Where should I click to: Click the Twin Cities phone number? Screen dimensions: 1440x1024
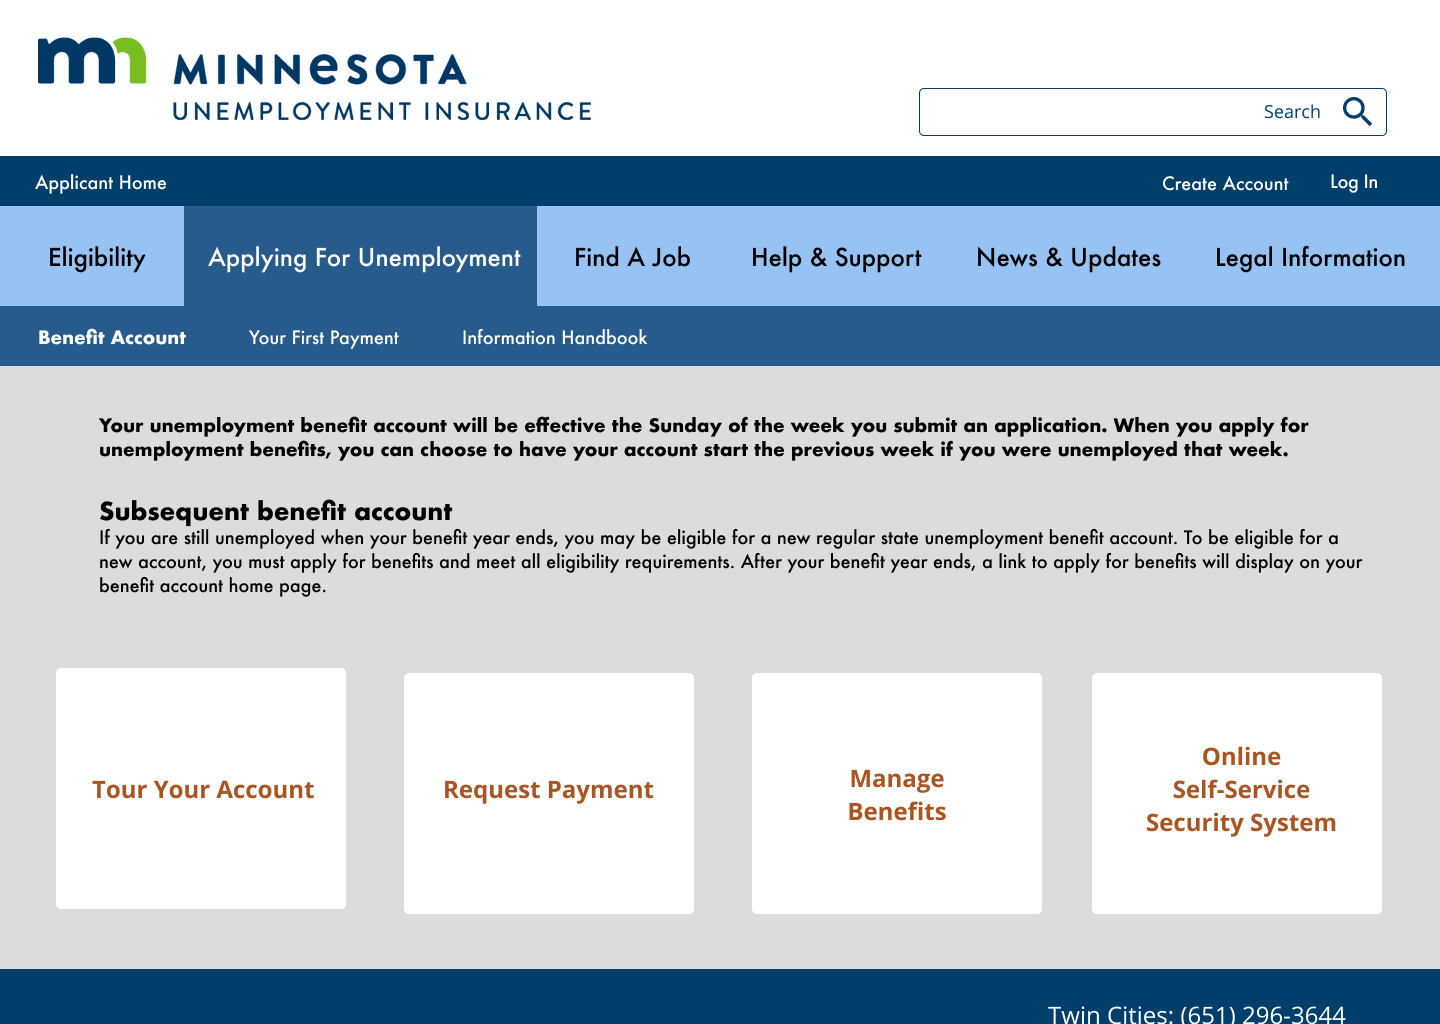tap(1196, 1013)
